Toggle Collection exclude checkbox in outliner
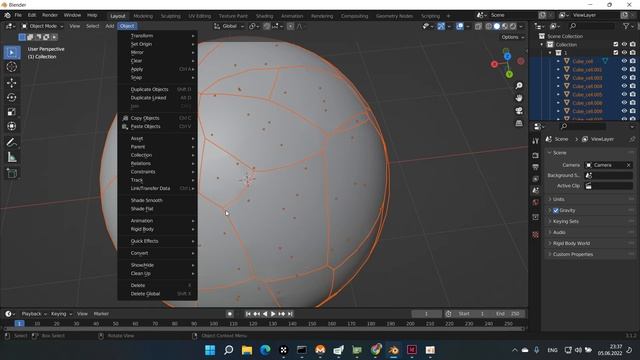 [616, 44]
